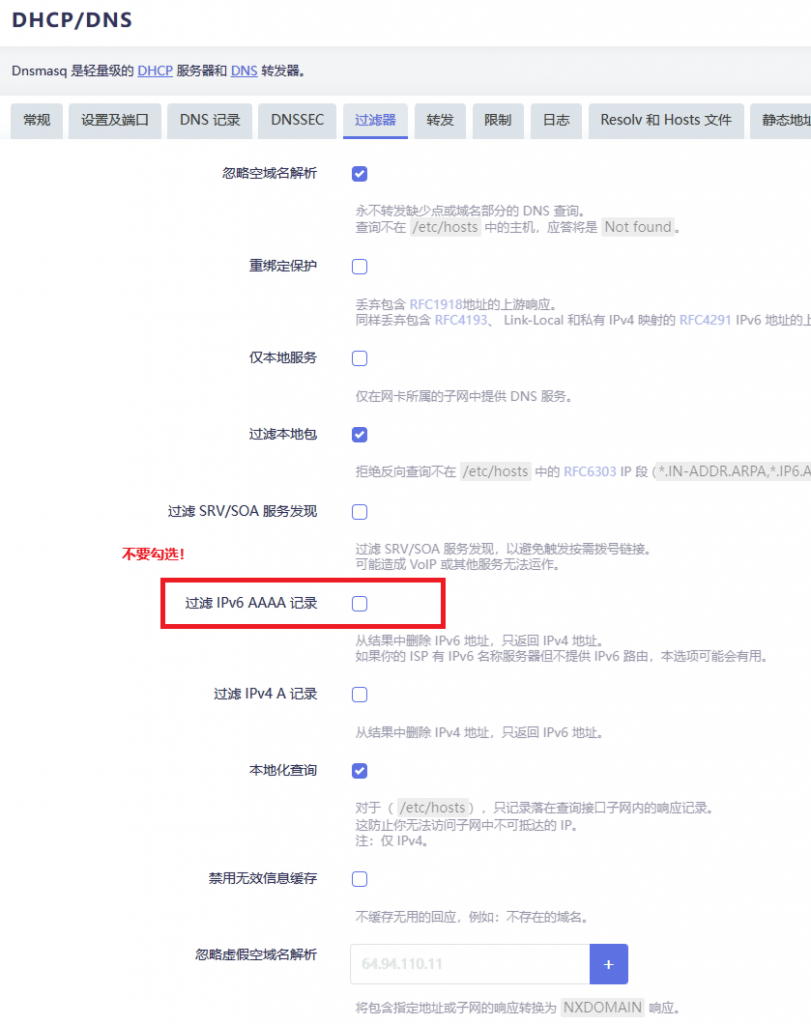Viewport: 811px width, 1024px height.
Task: Enable 过滤 IPv4 A 记录
Action: click(359, 694)
